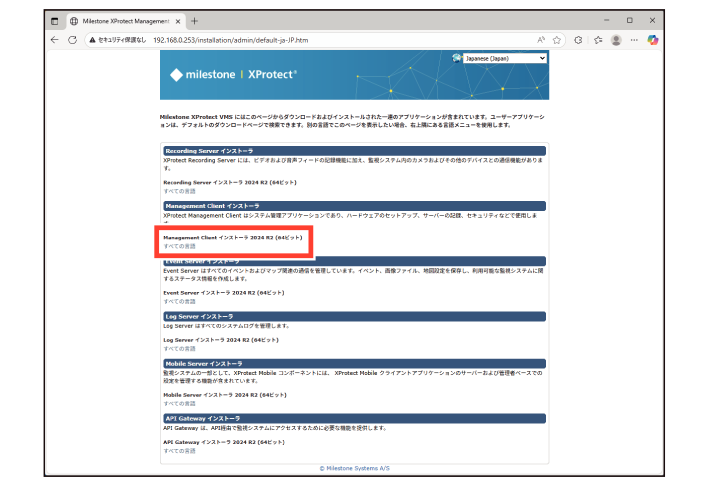This screenshot has height=487, width=708.
Task: Minimize the browser window
Action: [x=606, y=20]
